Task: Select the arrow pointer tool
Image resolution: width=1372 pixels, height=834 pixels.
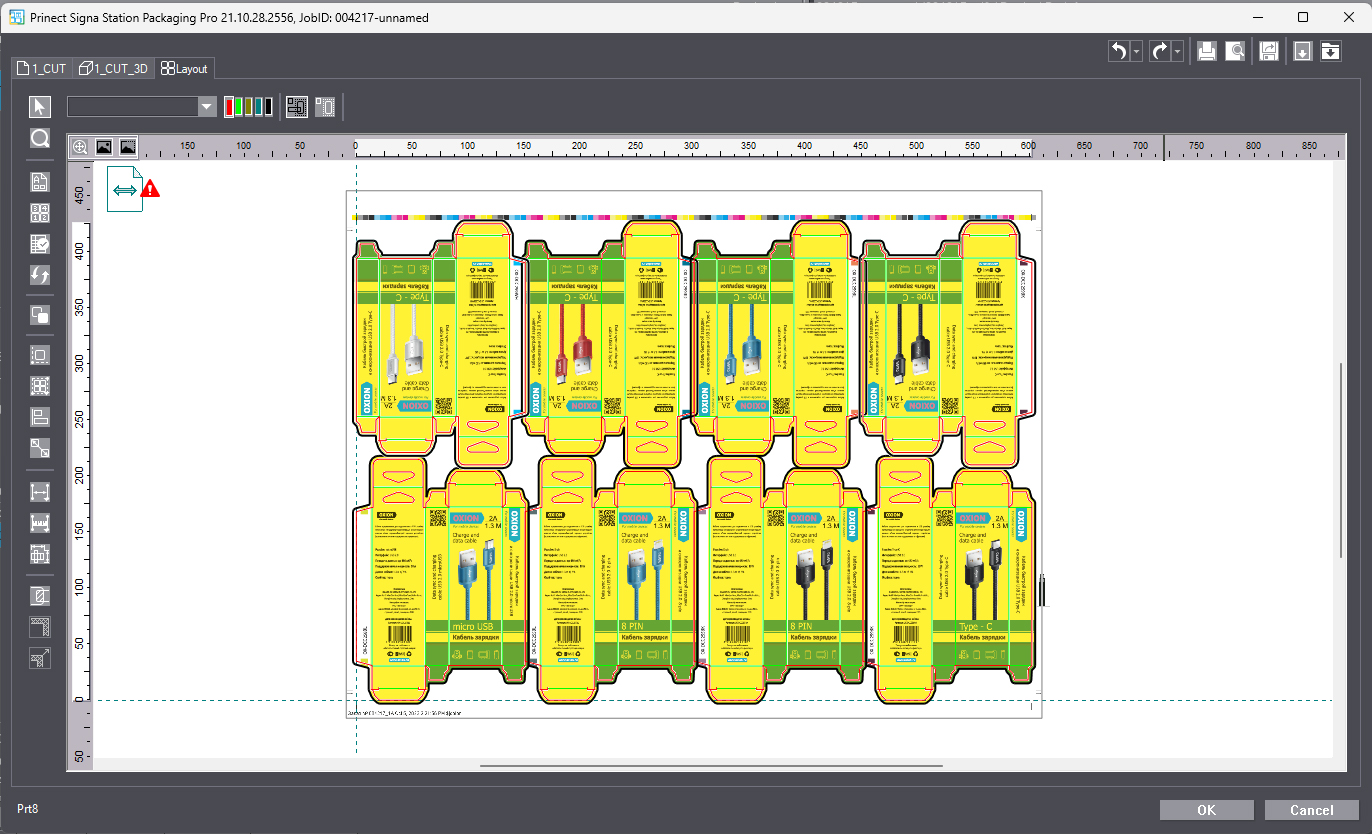Action: (x=40, y=107)
